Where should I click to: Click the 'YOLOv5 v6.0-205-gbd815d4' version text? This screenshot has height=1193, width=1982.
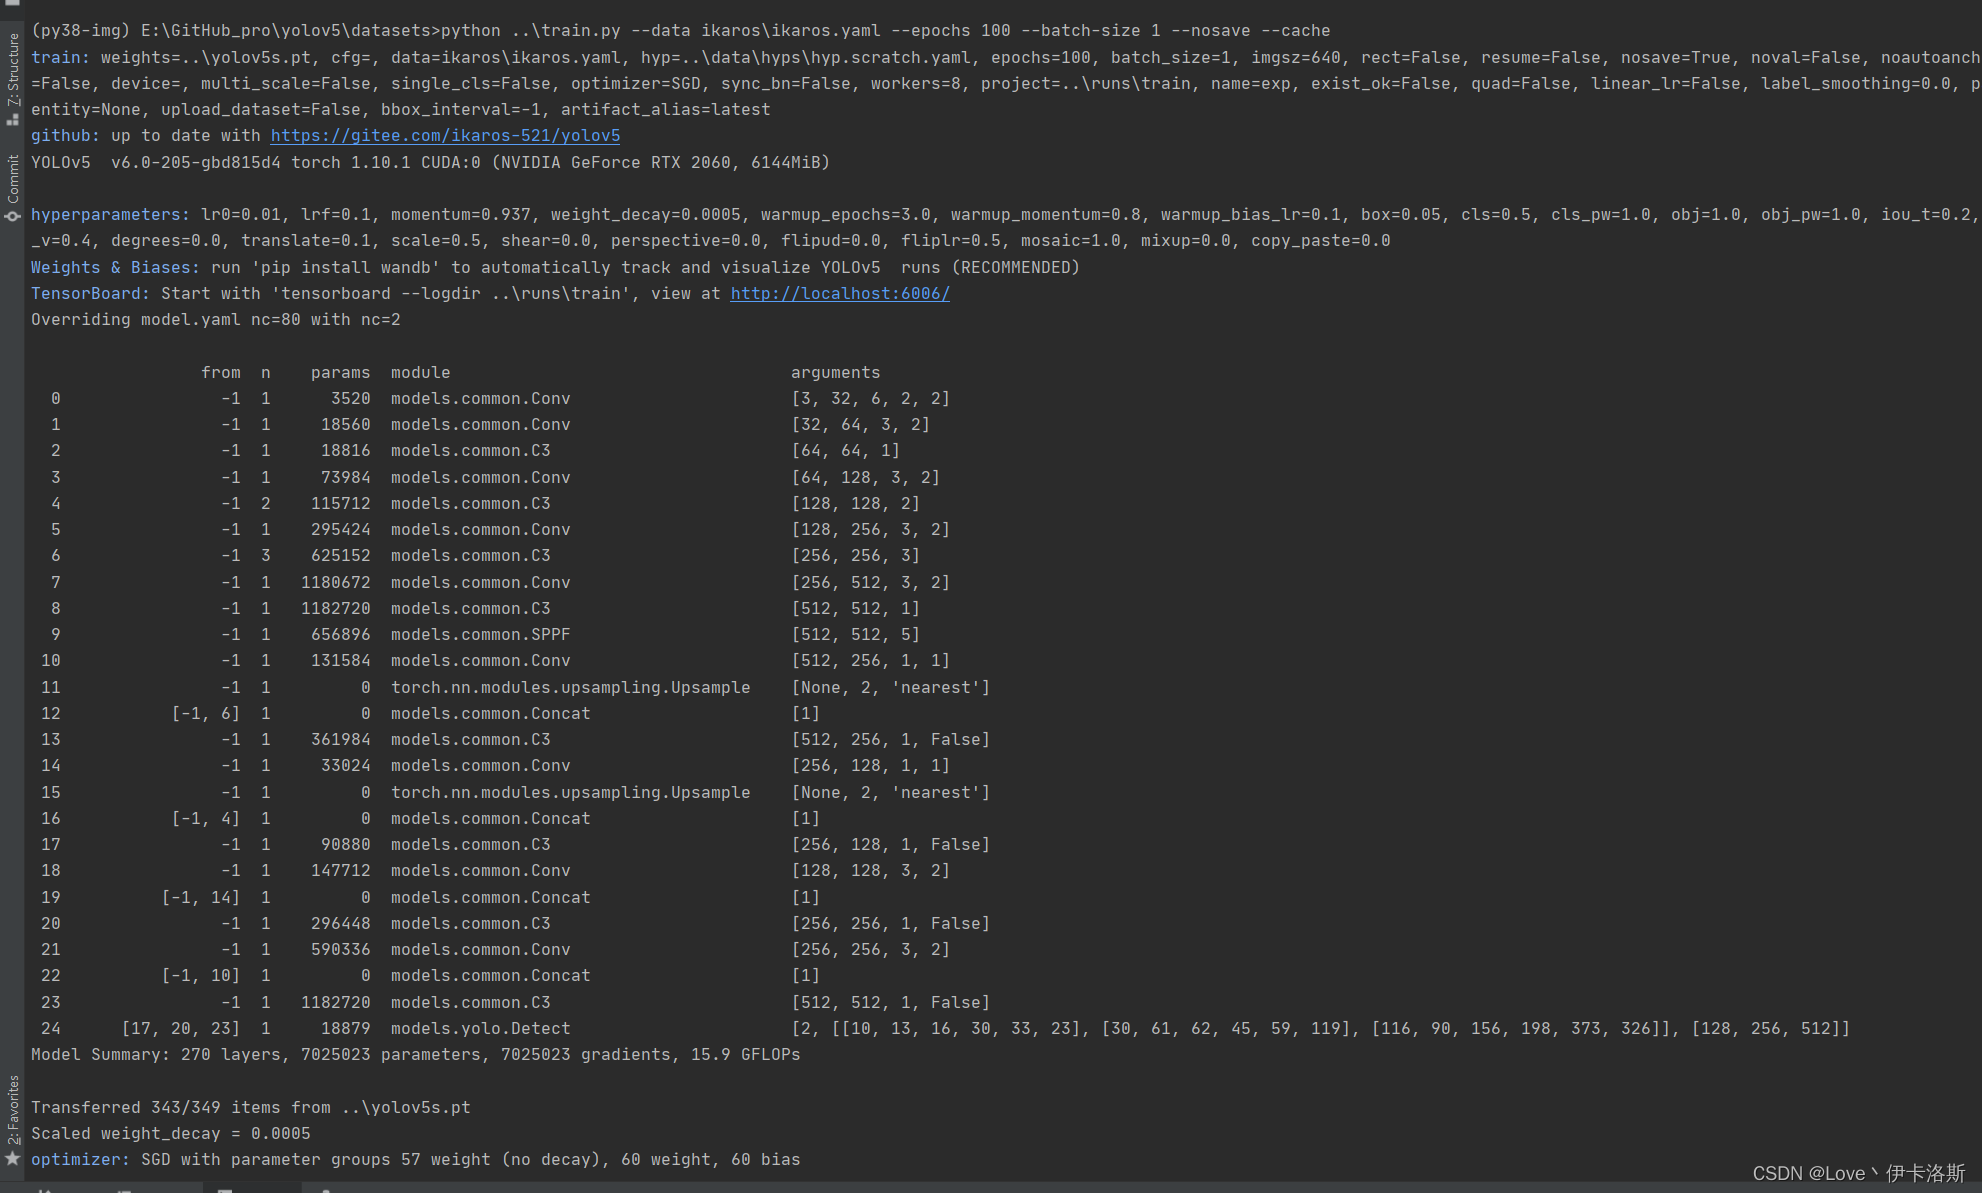point(156,163)
